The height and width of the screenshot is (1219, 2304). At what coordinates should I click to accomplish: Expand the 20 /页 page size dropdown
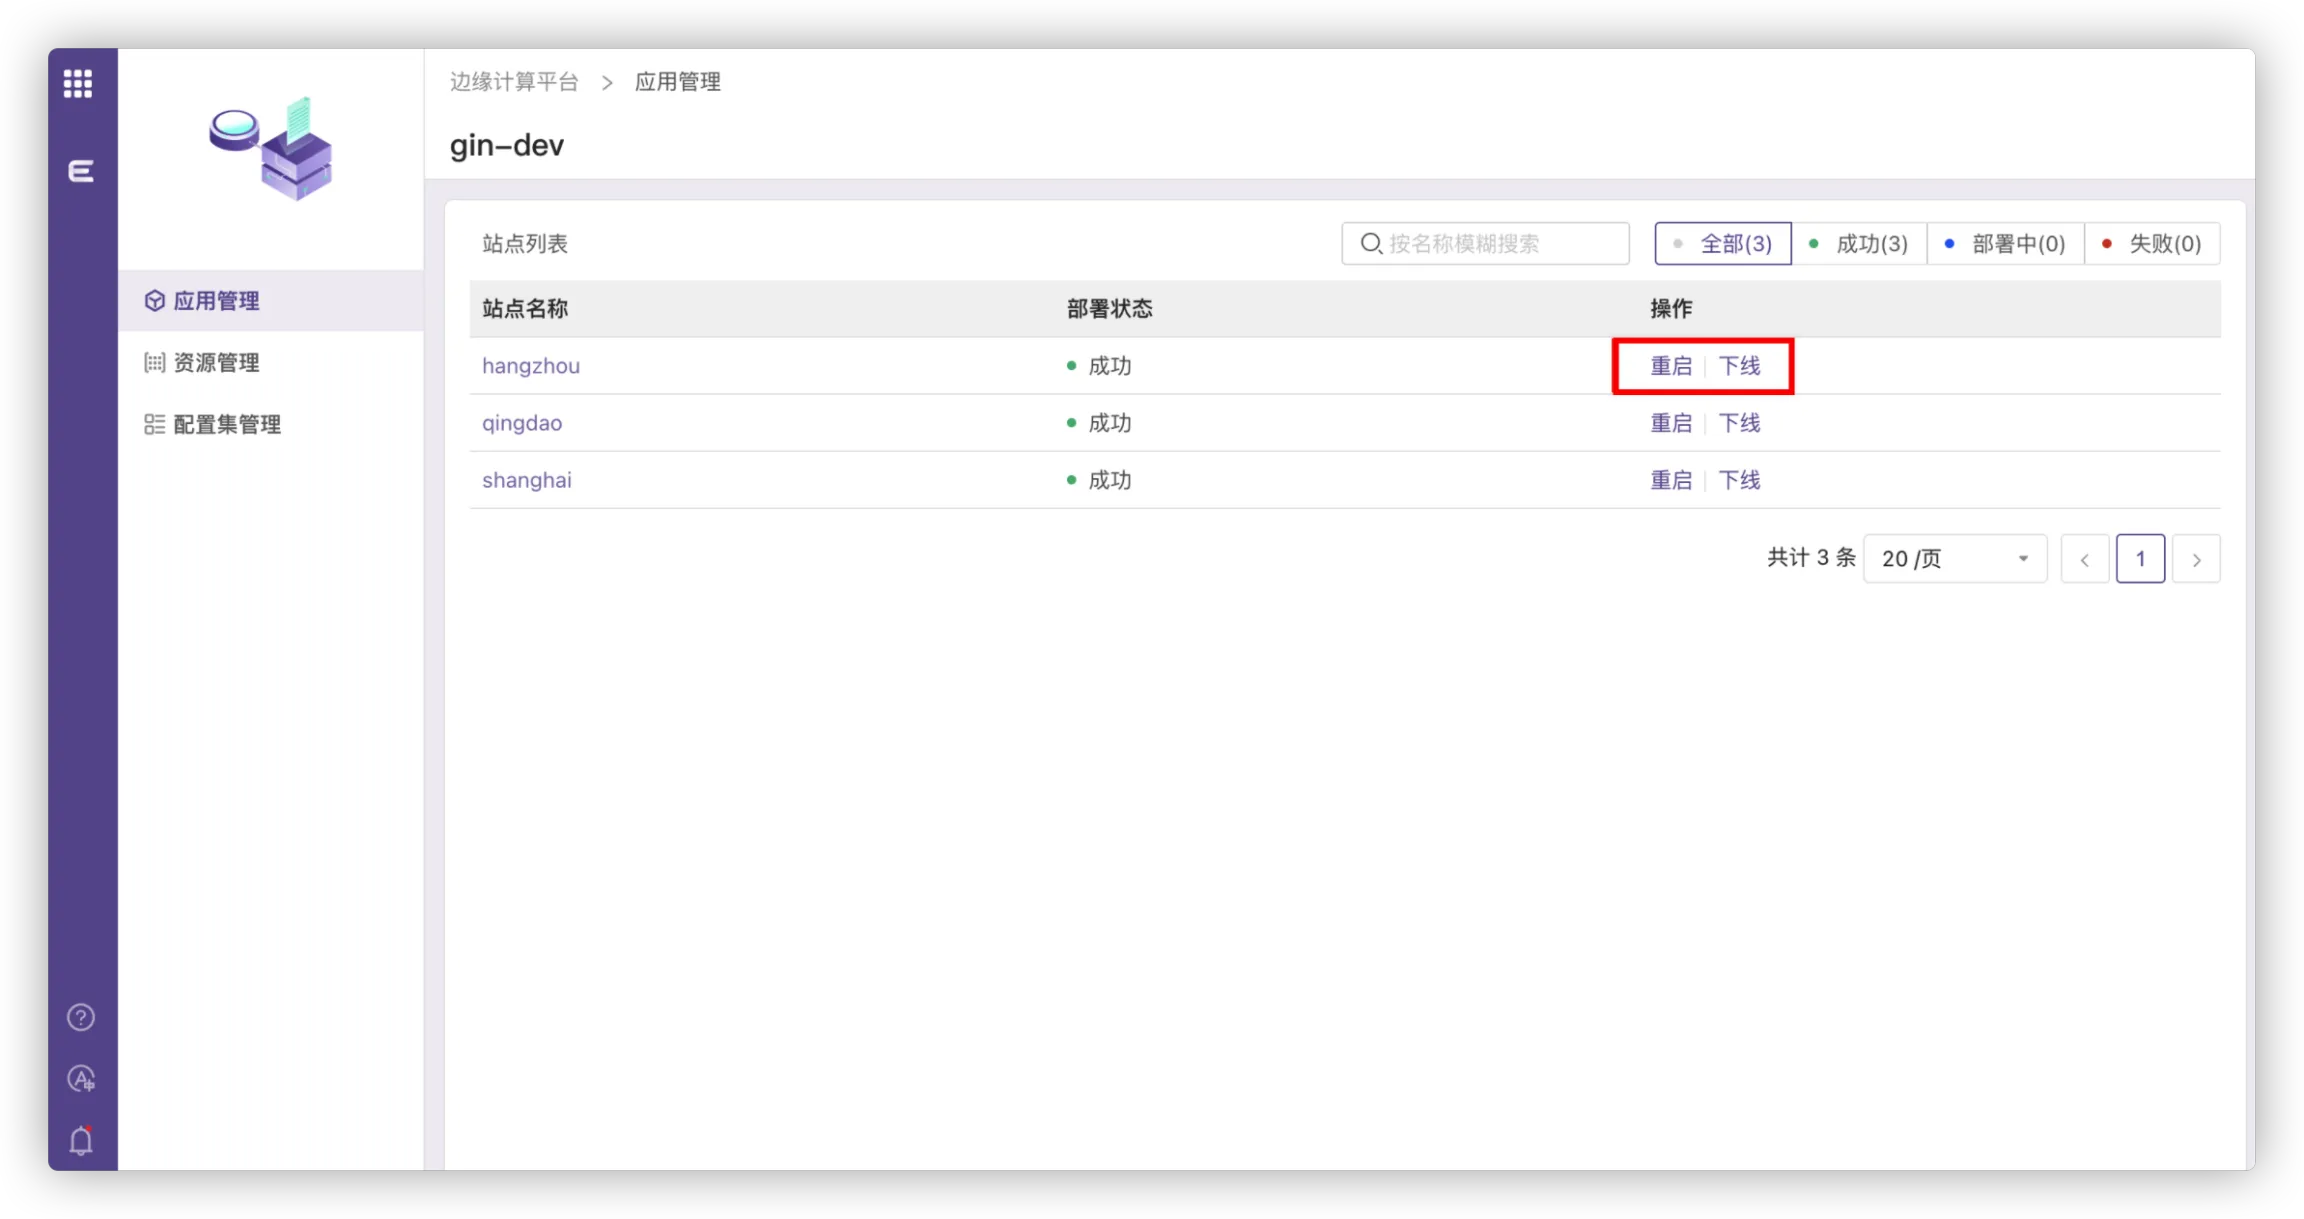click(x=1954, y=559)
